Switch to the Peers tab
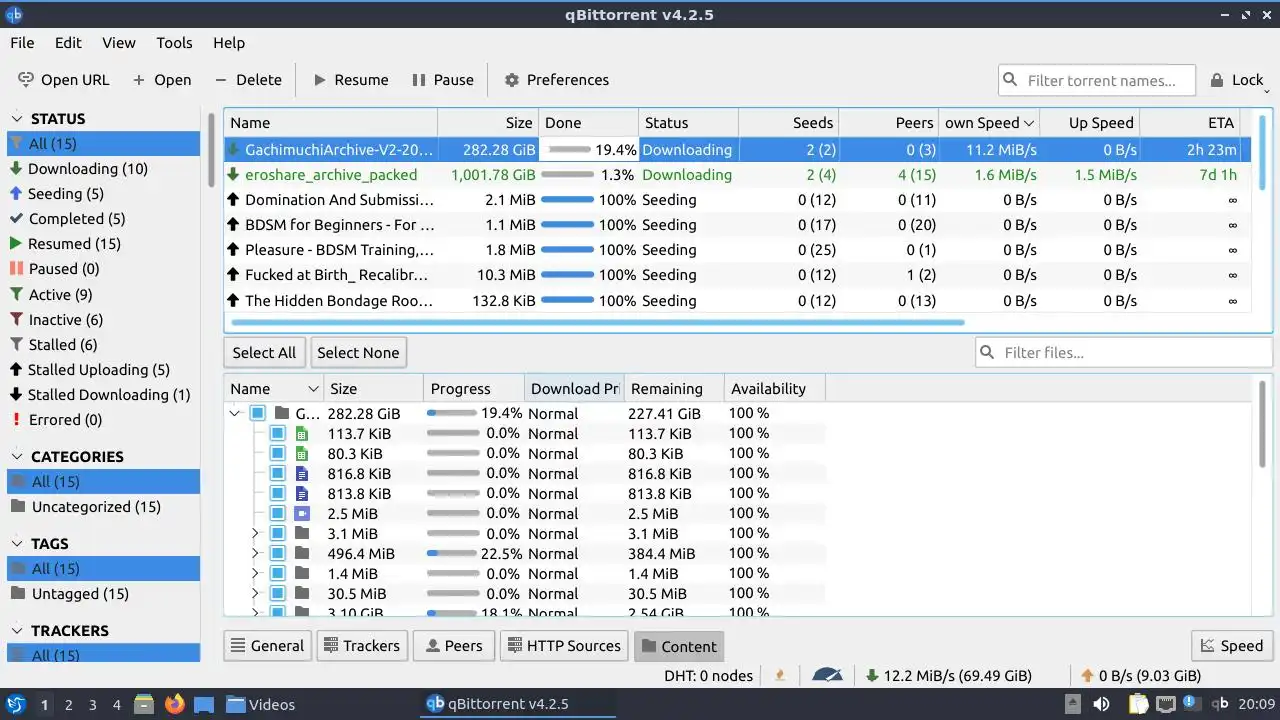 click(x=453, y=646)
